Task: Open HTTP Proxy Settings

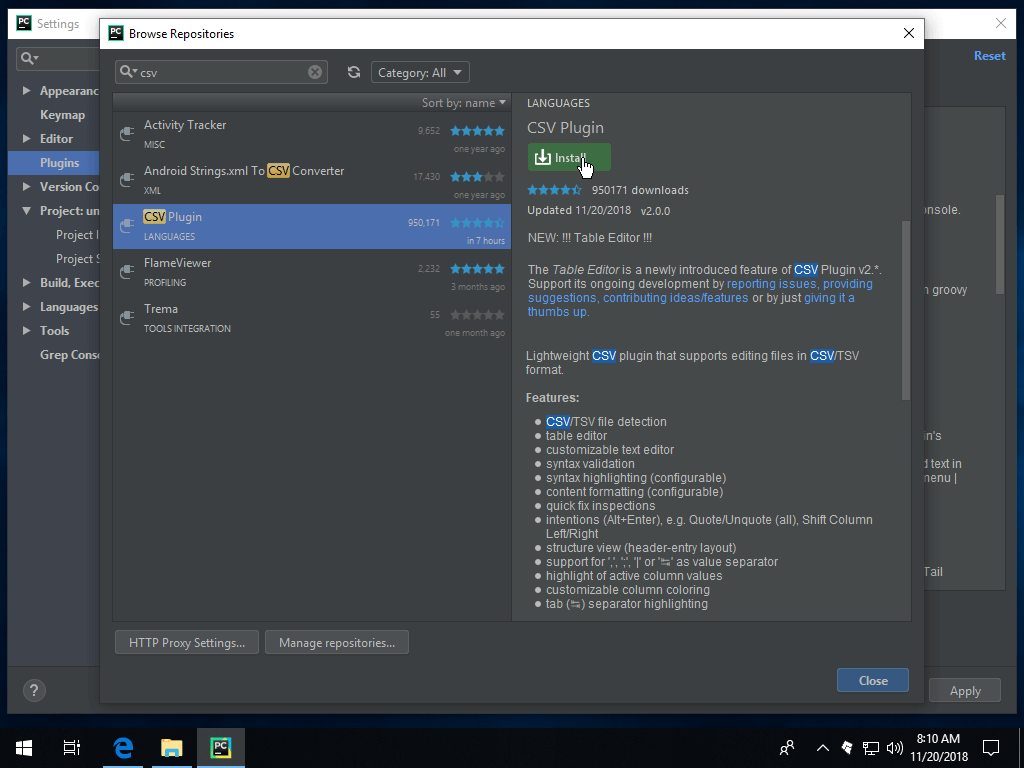Action: [186, 642]
